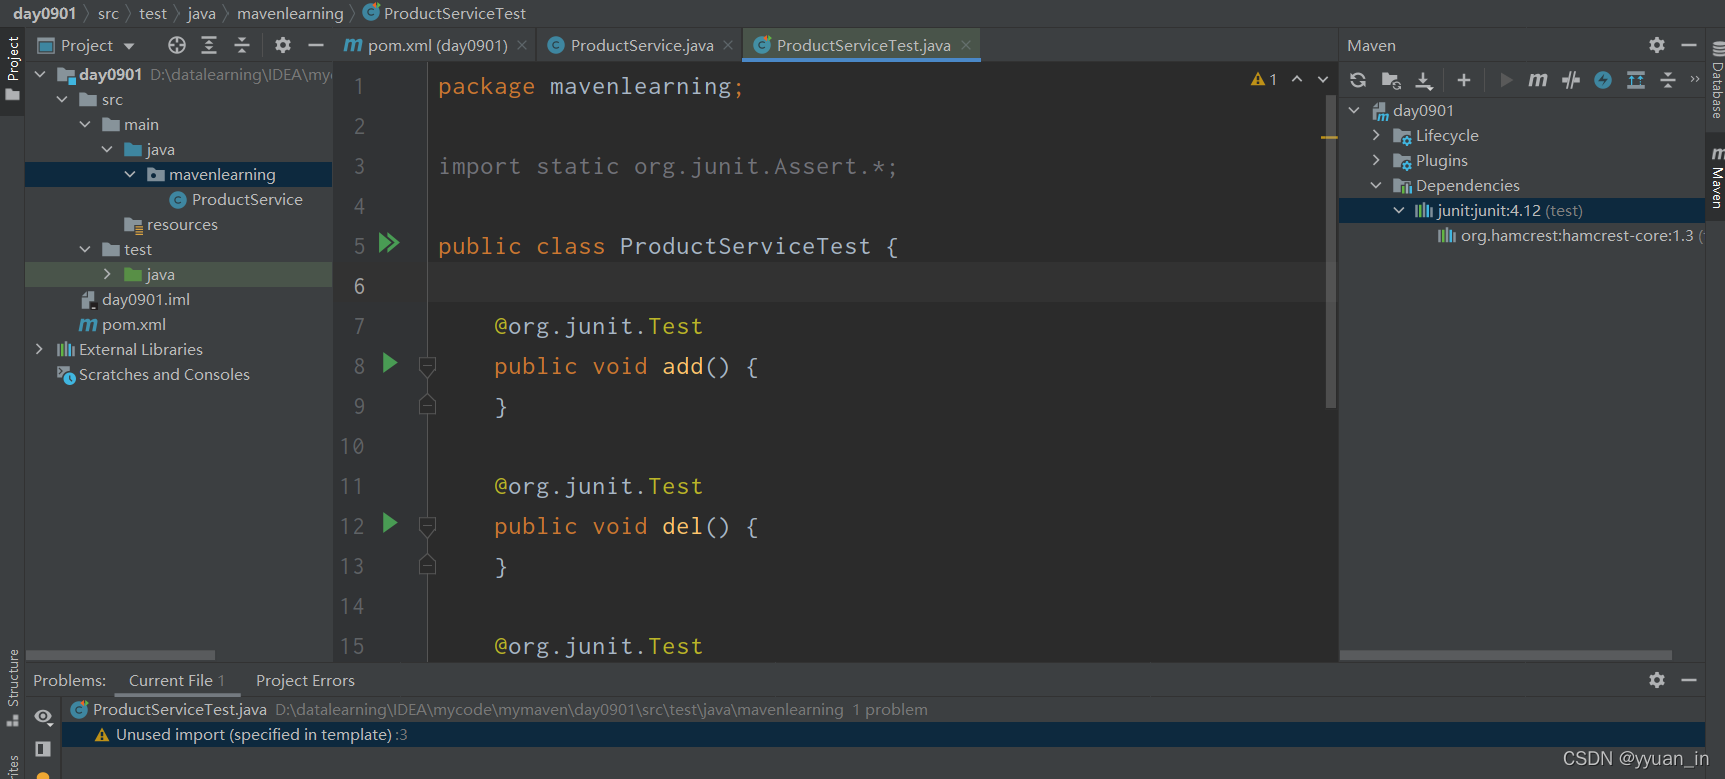Add a Maven project with plus icon
Viewport: 1725px width, 779px height.
1464,80
